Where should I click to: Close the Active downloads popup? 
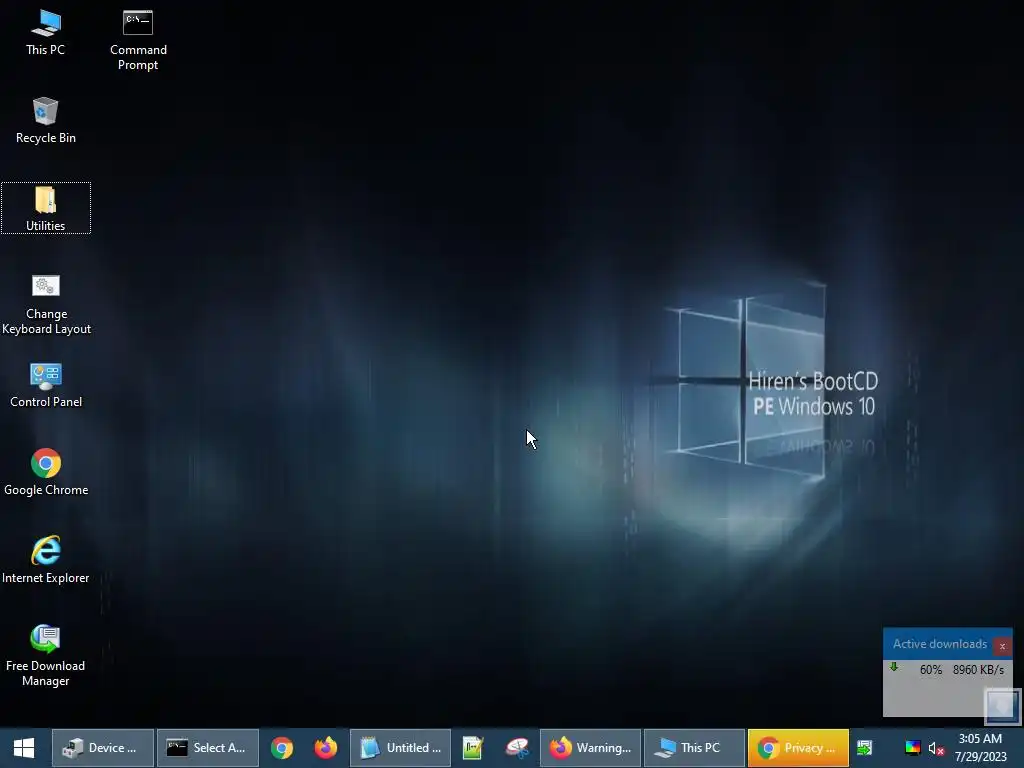1002,646
